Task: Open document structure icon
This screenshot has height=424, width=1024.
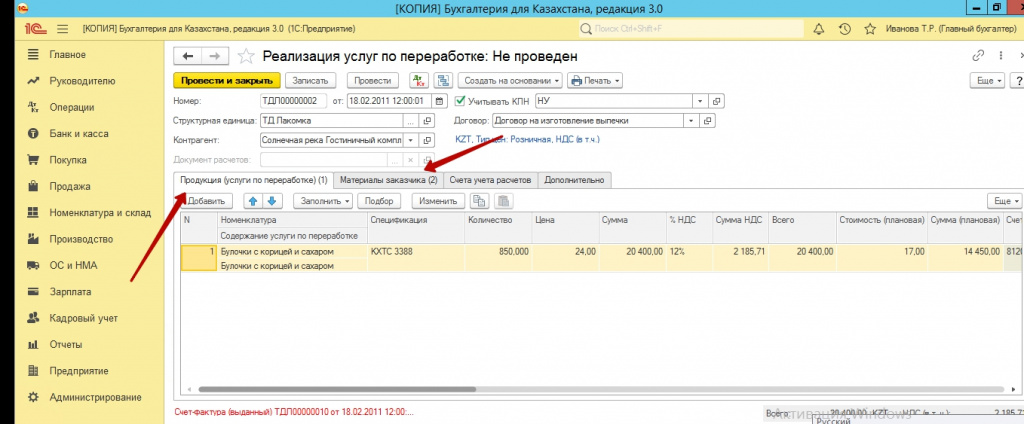Action: click(444, 81)
